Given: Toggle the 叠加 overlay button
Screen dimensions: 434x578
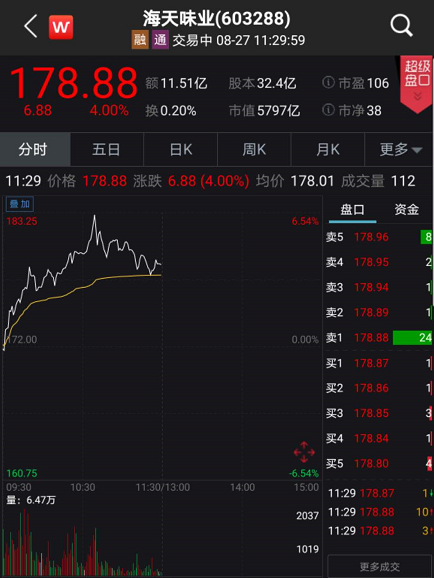Looking at the screenshot, I should pyautogui.click(x=20, y=204).
